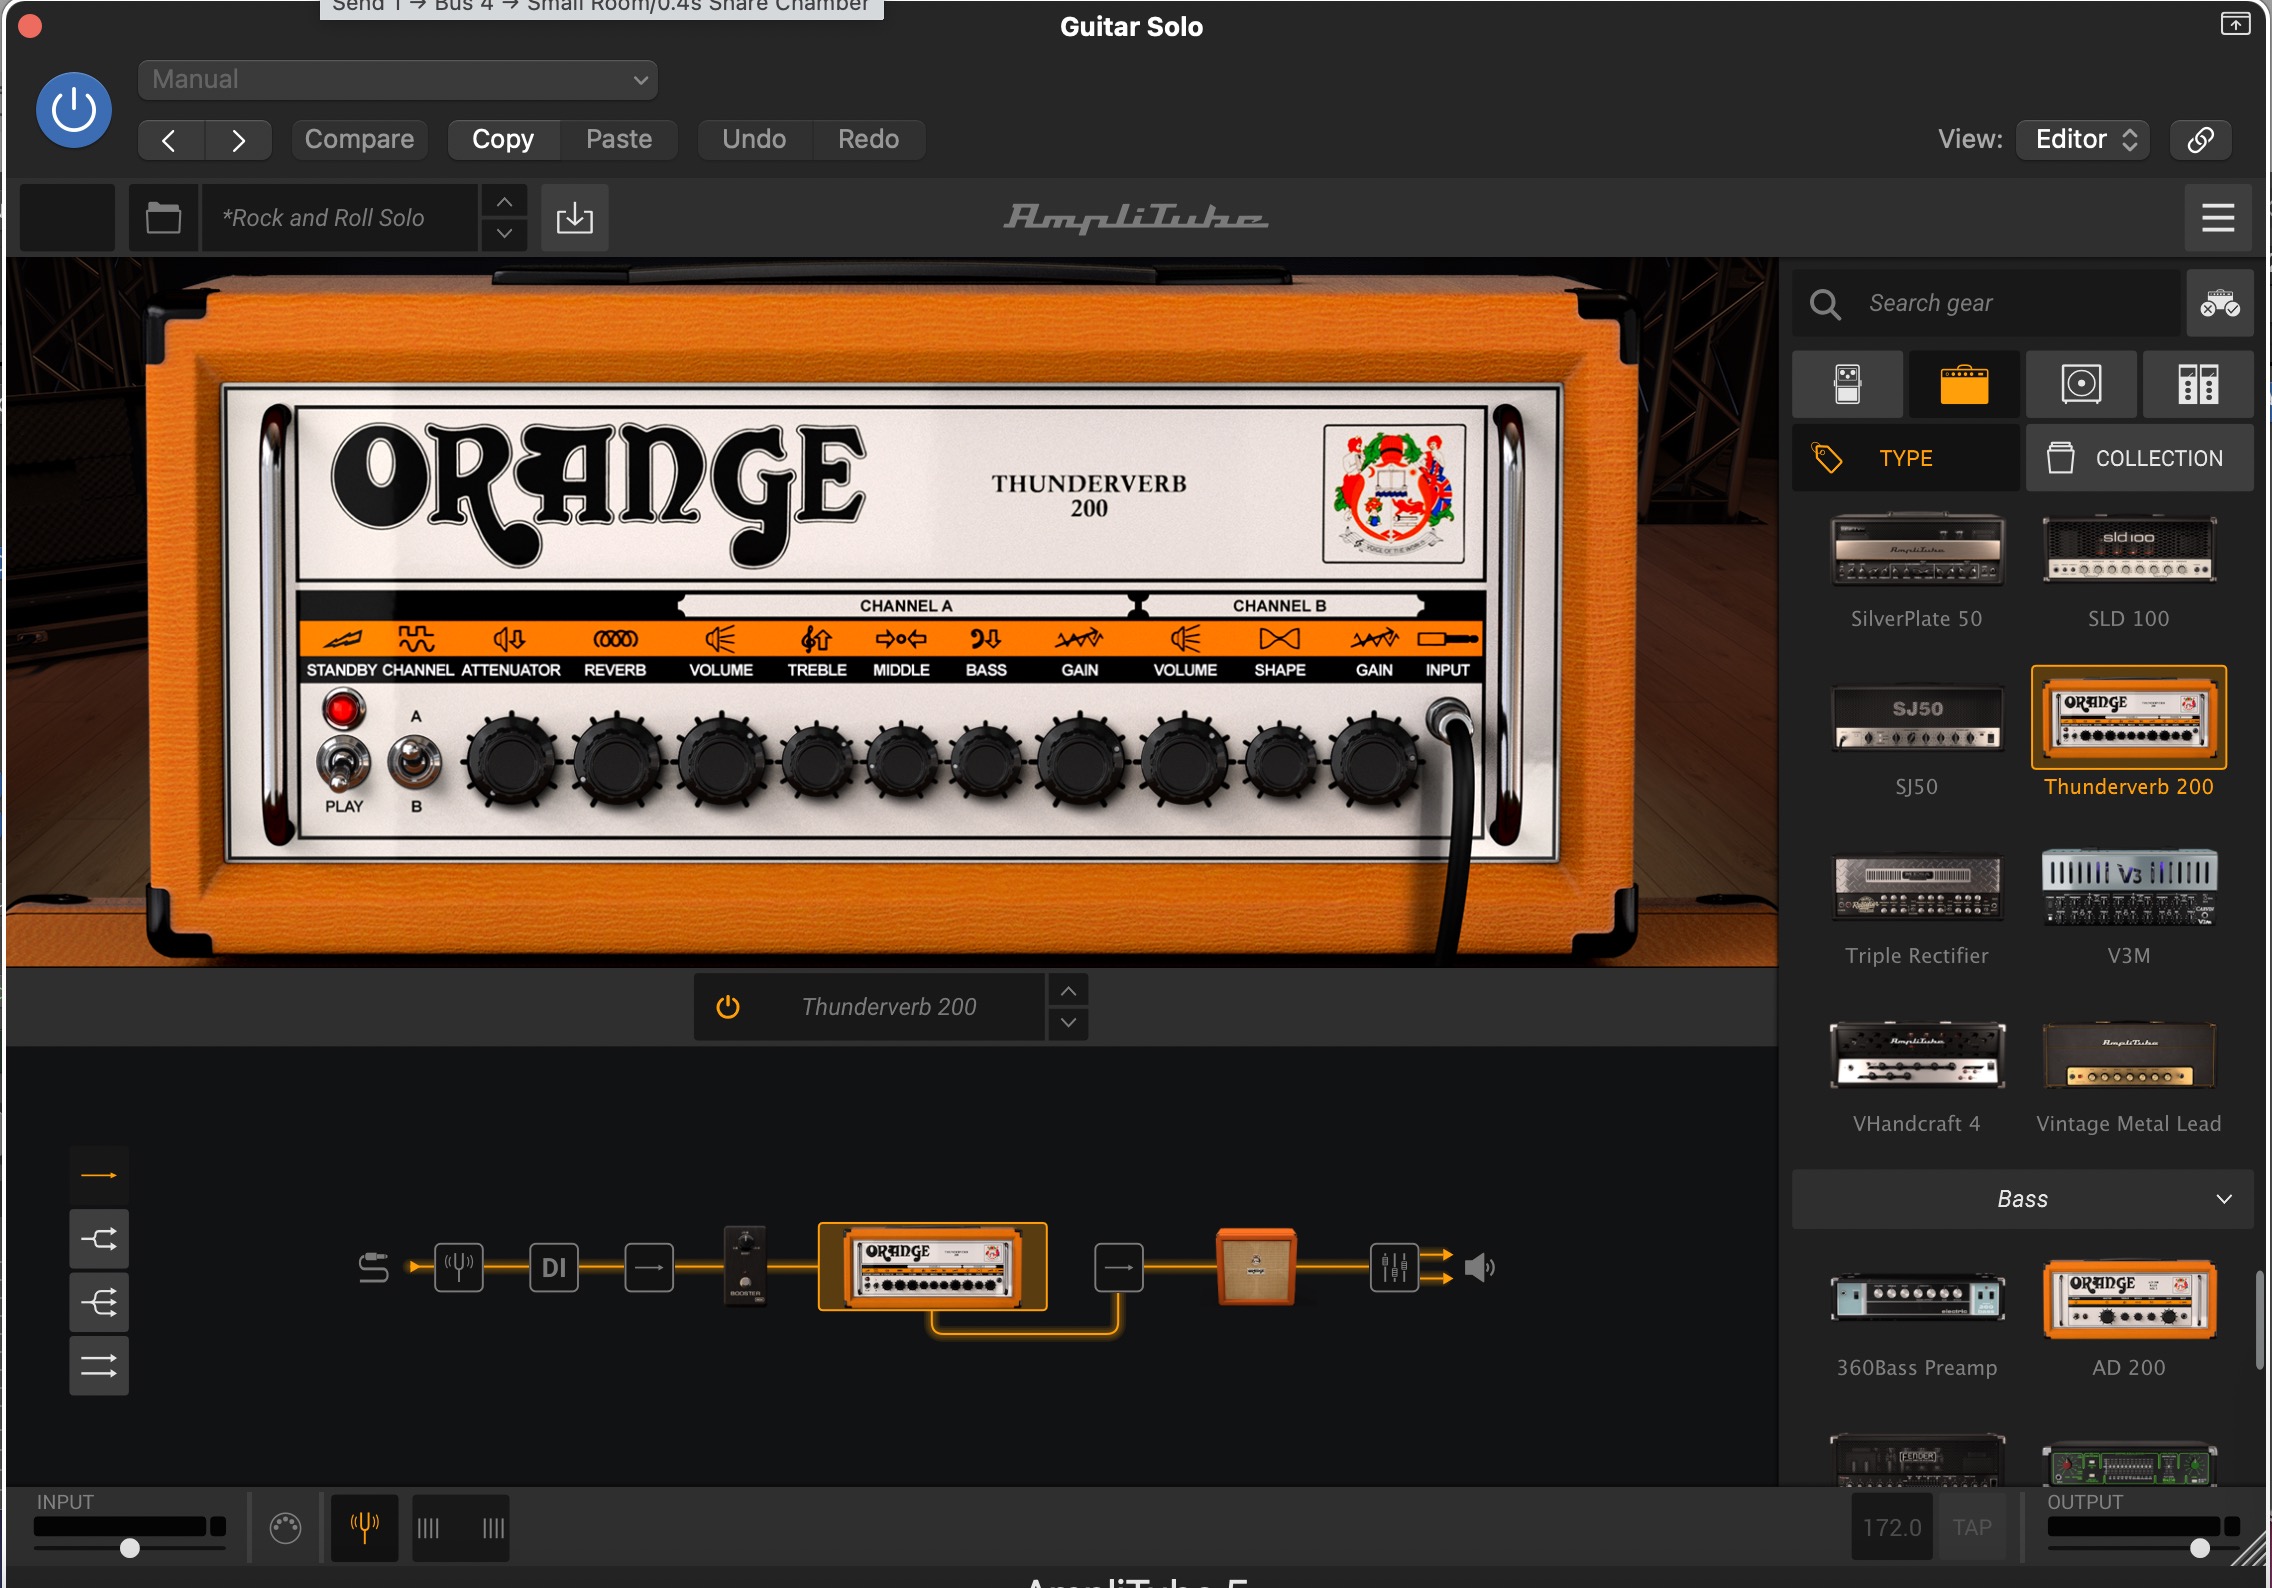The width and height of the screenshot is (2272, 1588).
Task: Choose the two-way split signal chain layout
Action: [x=99, y=1239]
